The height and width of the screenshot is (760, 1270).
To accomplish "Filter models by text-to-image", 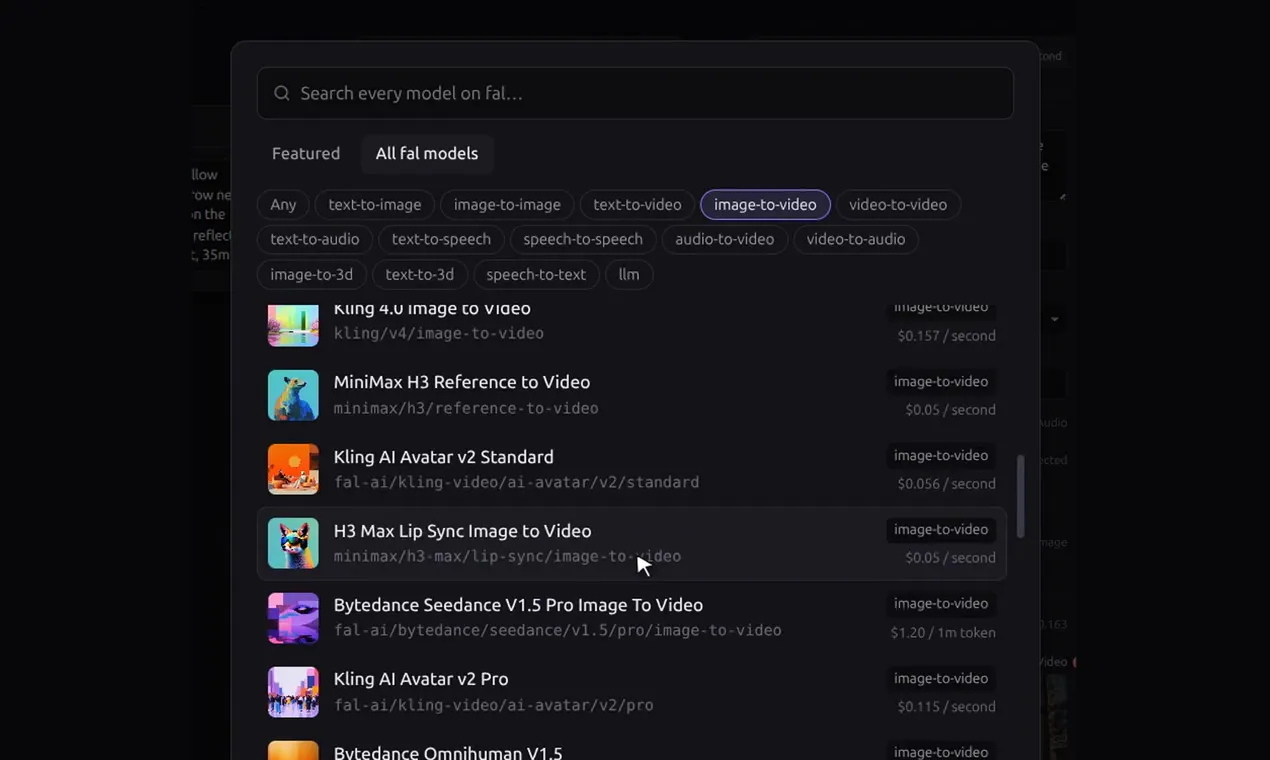I will [x=375, y=204].
